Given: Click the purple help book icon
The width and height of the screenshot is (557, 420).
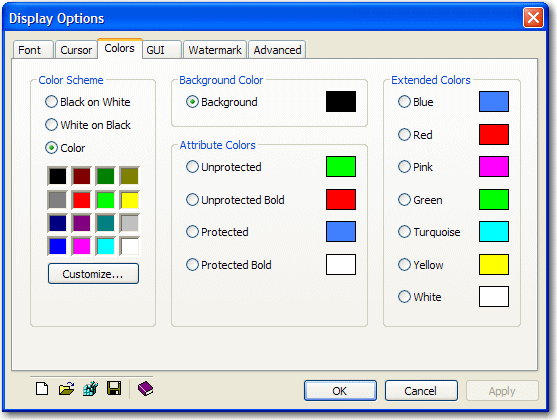Looking at the screenshot, I should (145, 388).
